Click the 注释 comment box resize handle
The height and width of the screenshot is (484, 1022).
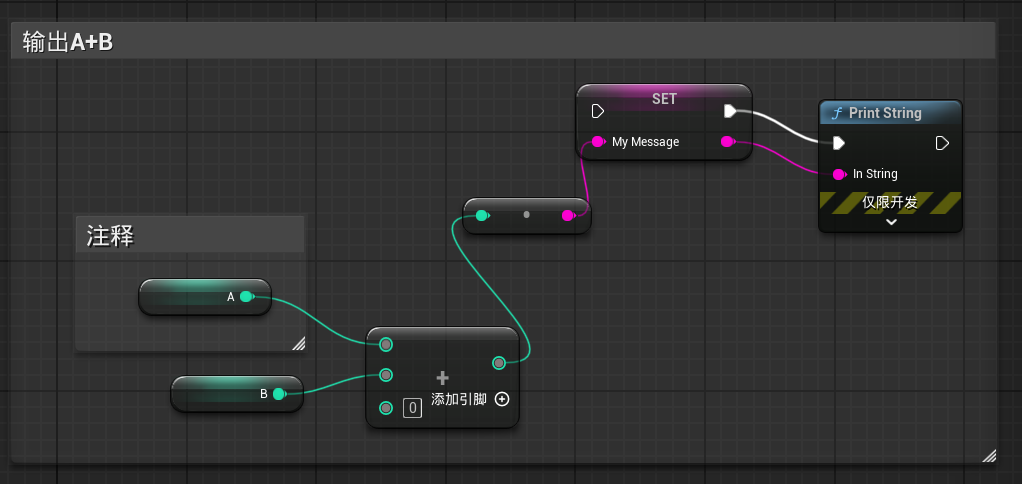click(x=298, y=344)
